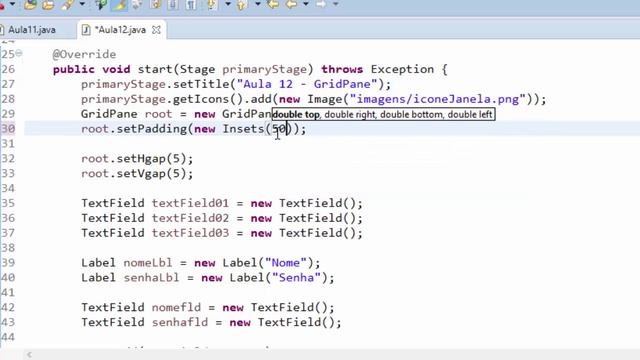This screenshot has width=640, height=360.
Task: Click the nomeLbl variable name
Action: tap(148, 263)
